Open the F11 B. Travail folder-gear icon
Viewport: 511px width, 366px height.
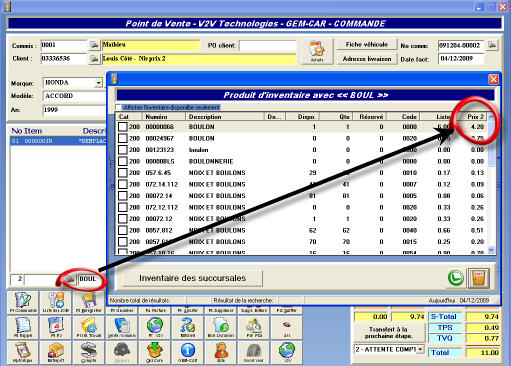click(x=88, y=327)
